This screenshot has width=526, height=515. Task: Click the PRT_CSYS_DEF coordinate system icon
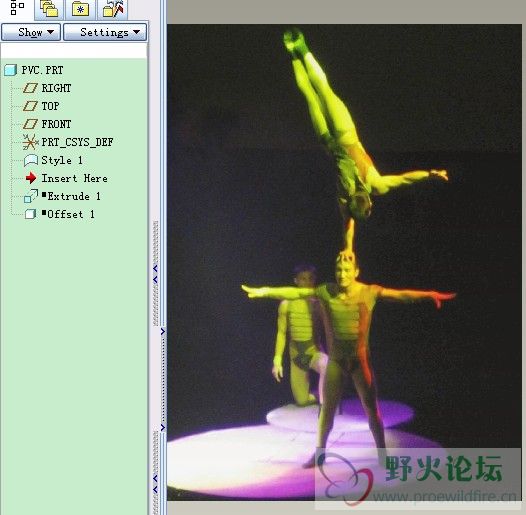point(30,142)
